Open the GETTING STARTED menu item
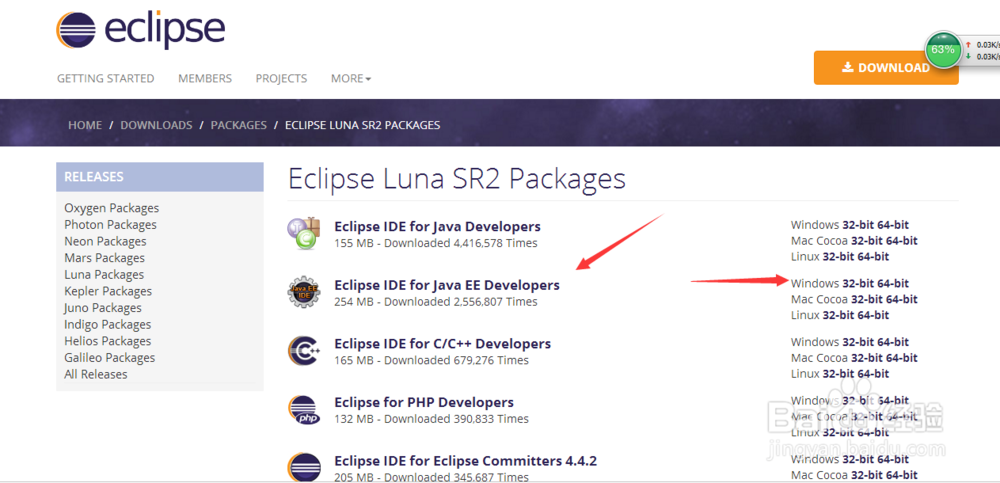Viewport: 1000px width, 483px height. (106, 78)
